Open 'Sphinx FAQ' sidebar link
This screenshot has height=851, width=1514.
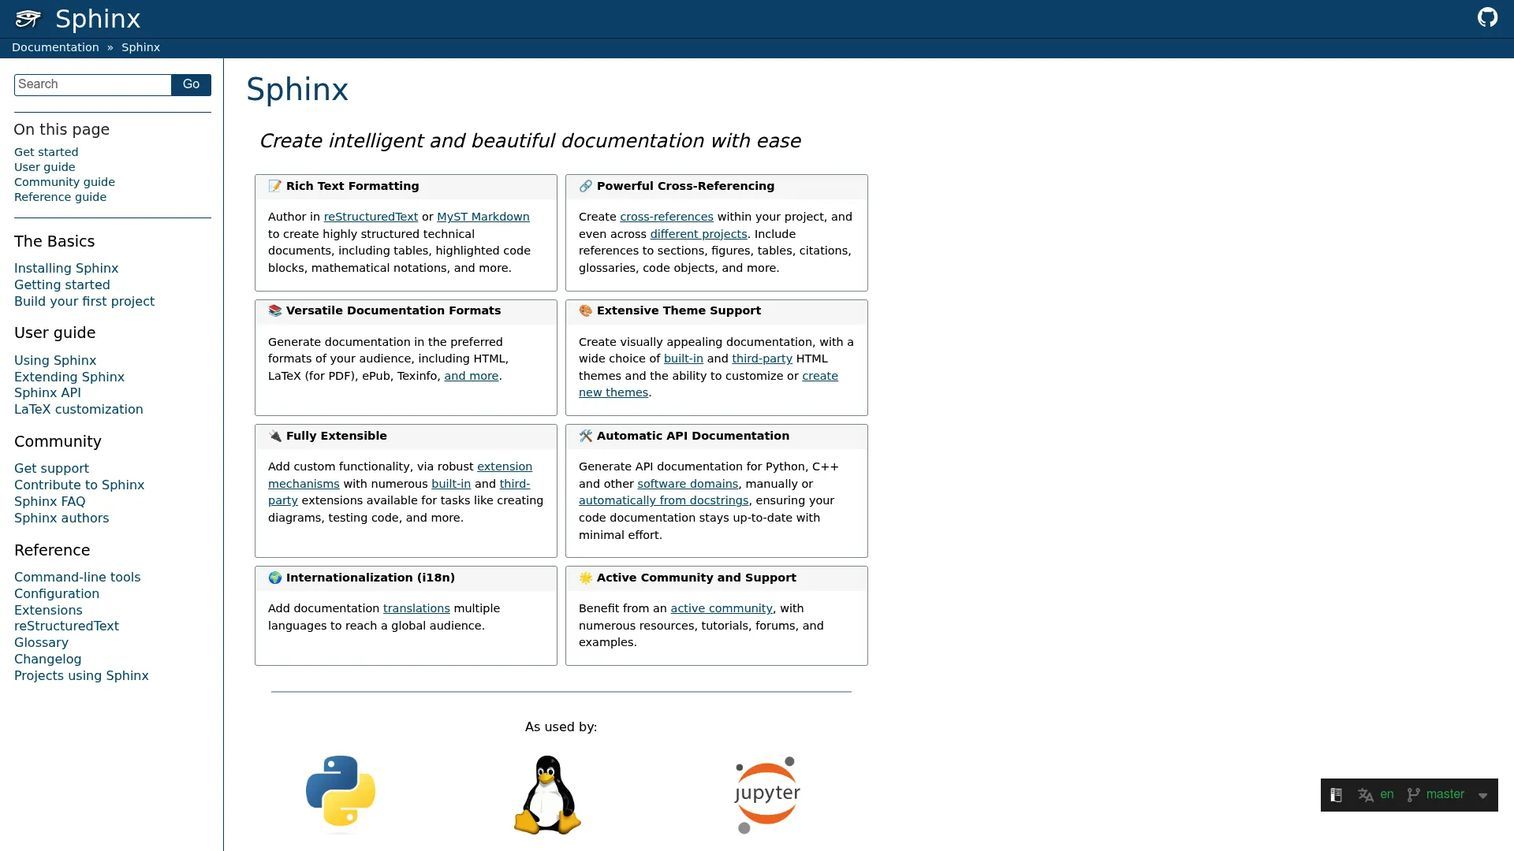[x=50, y=502]
